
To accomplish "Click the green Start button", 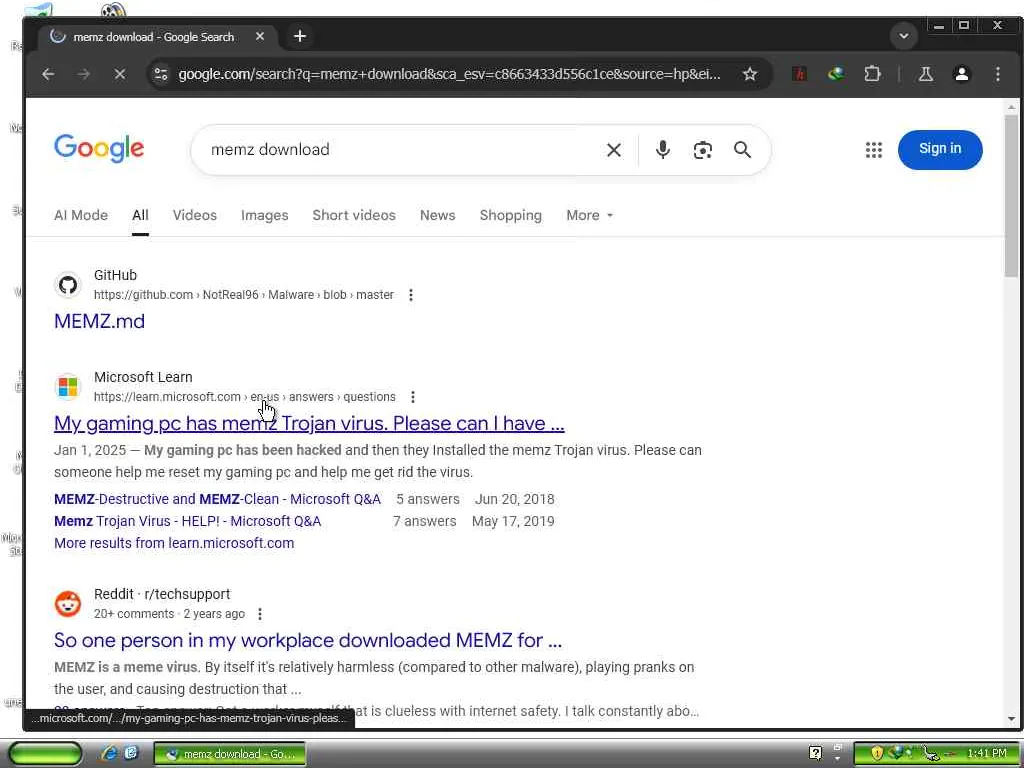I will click(44, 754).
